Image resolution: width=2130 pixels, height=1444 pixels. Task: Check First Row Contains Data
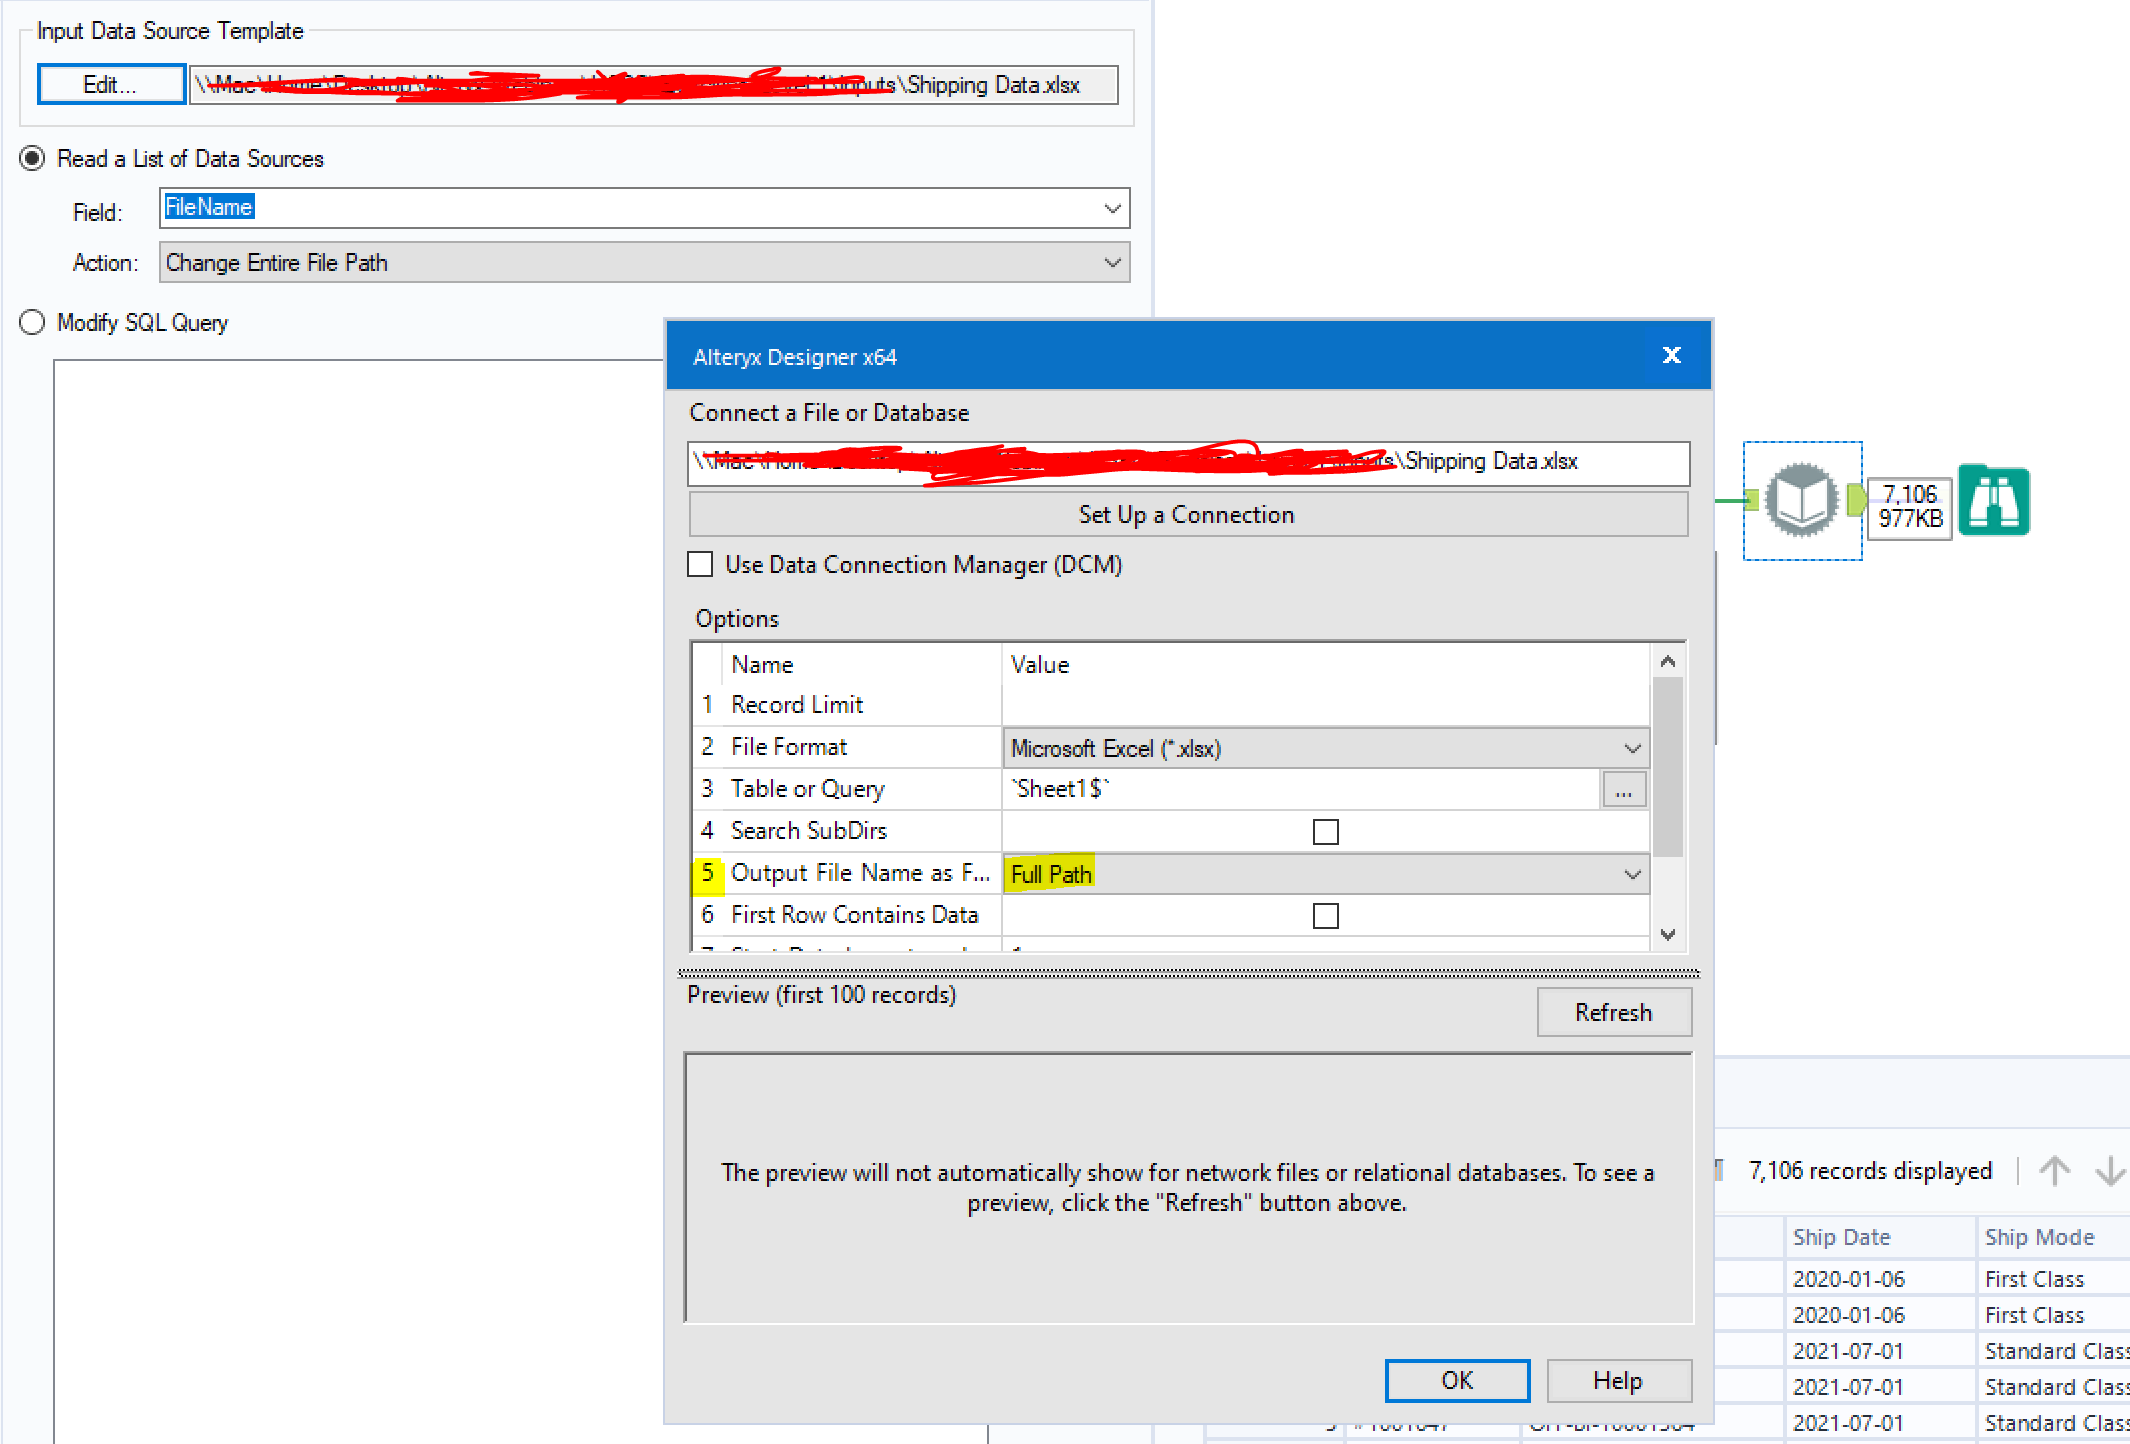pyautogui.click(x=1324, y=915)
